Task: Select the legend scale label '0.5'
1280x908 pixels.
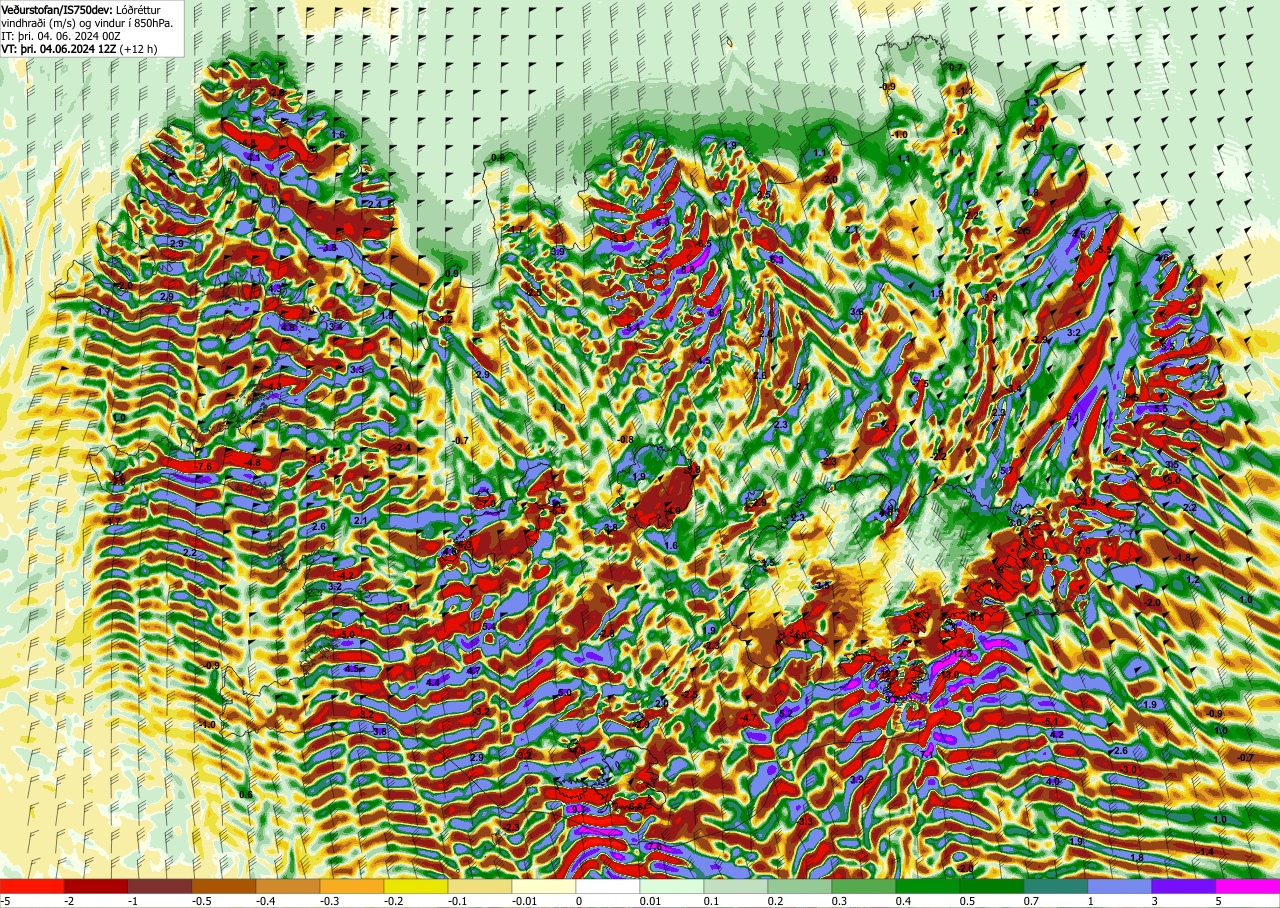Action: pyautogui.click(x=968, y=901)
